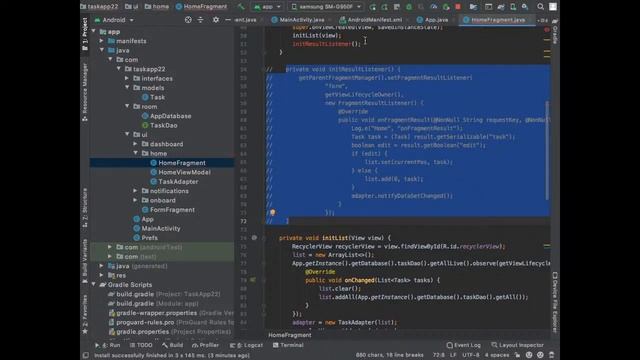The width and height of the screenshot is (640, 360).
Task: Click override gutter icon beside onChanged
Action: click(x=253, y=280)
